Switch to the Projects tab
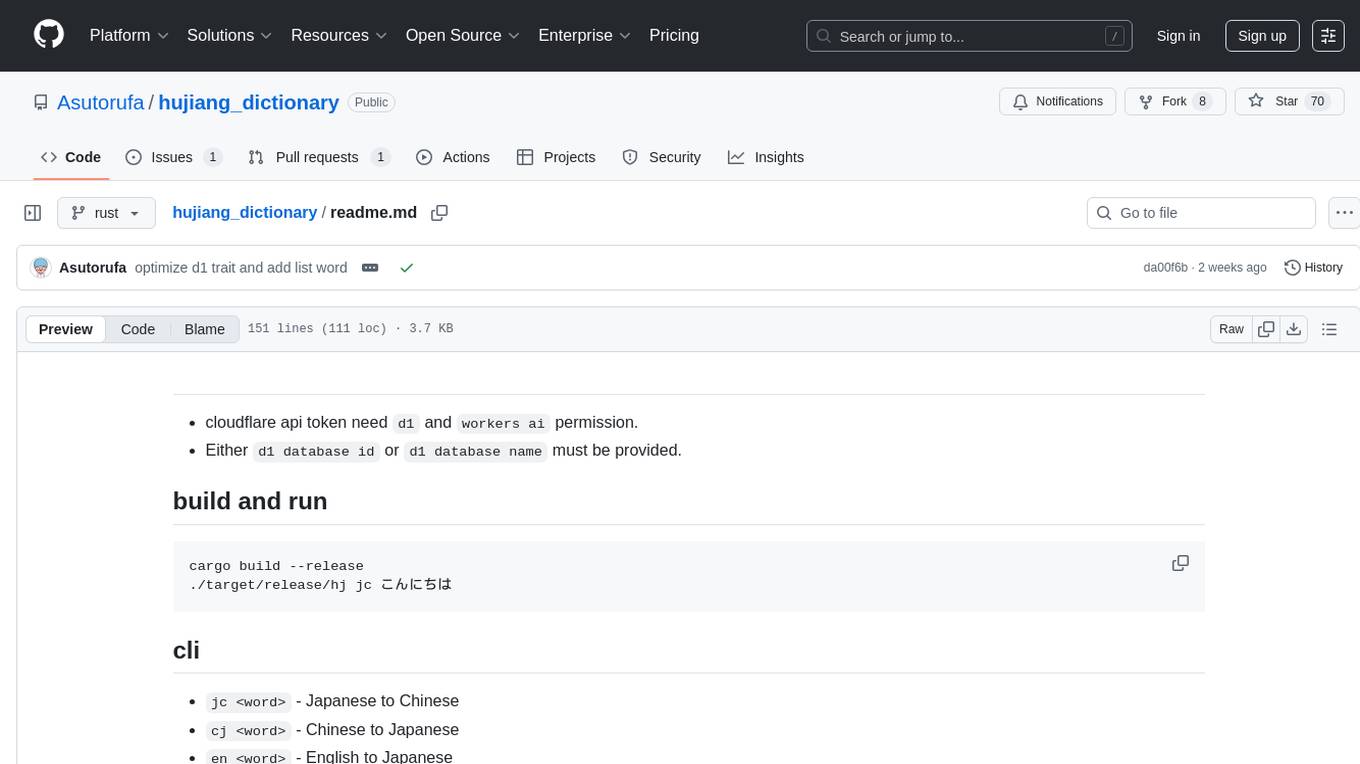Viewport: 1360px width, 764px height. coord(556,157)
